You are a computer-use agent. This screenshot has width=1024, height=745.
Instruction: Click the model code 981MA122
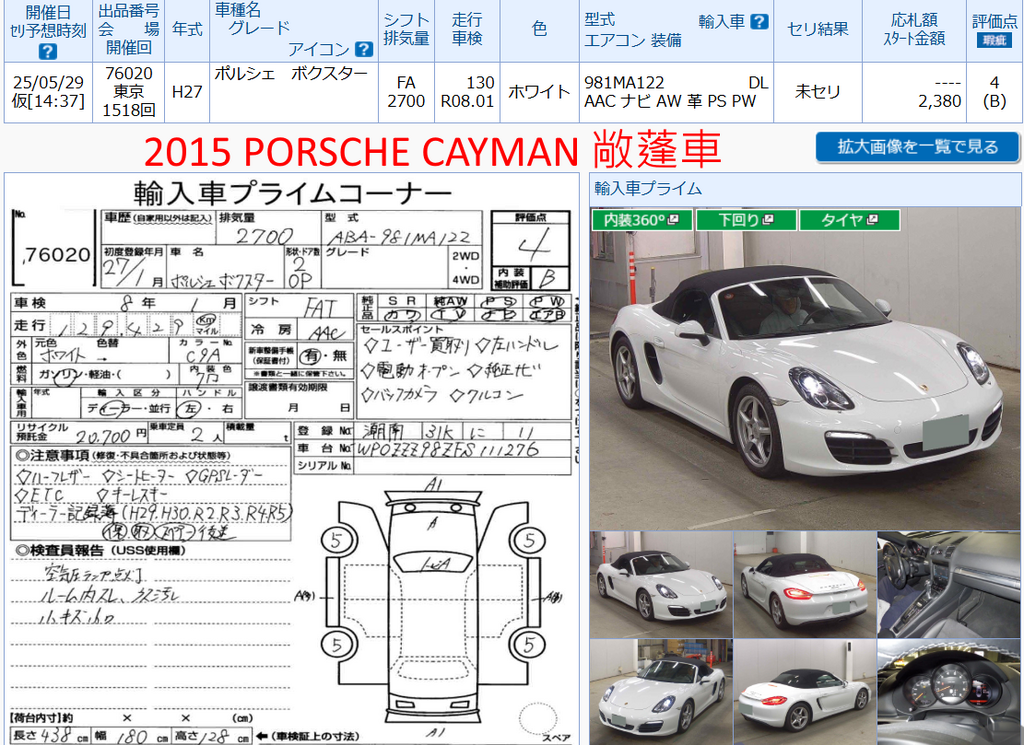coord(624,83)
